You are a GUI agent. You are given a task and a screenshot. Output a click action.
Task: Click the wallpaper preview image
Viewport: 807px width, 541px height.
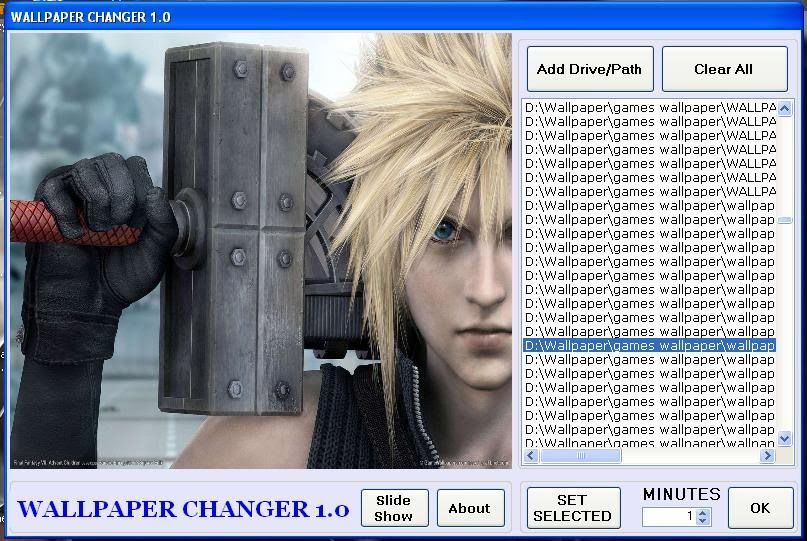[x=261, y=251]
